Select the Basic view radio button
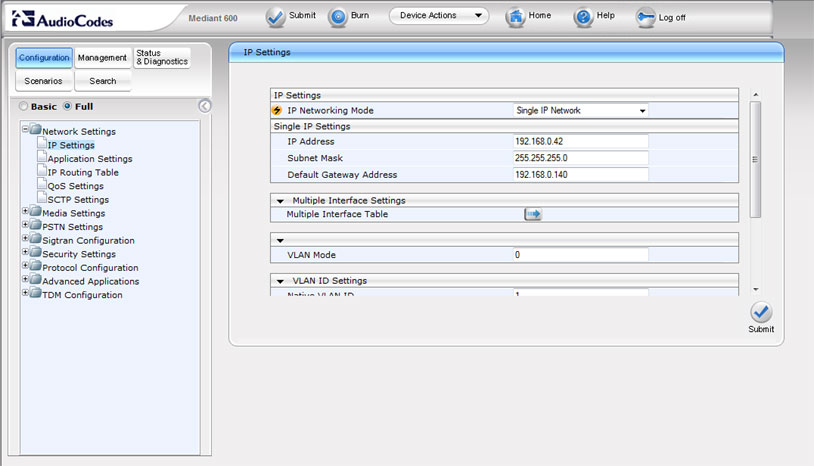814x466 pixels. [x=23, y=106]
